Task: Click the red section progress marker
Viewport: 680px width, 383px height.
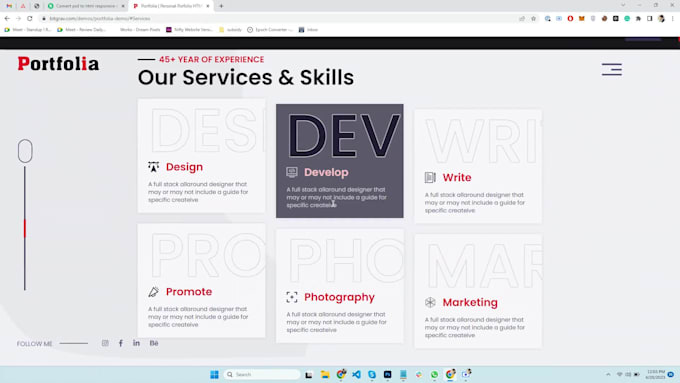Action: tap(25, 228)
